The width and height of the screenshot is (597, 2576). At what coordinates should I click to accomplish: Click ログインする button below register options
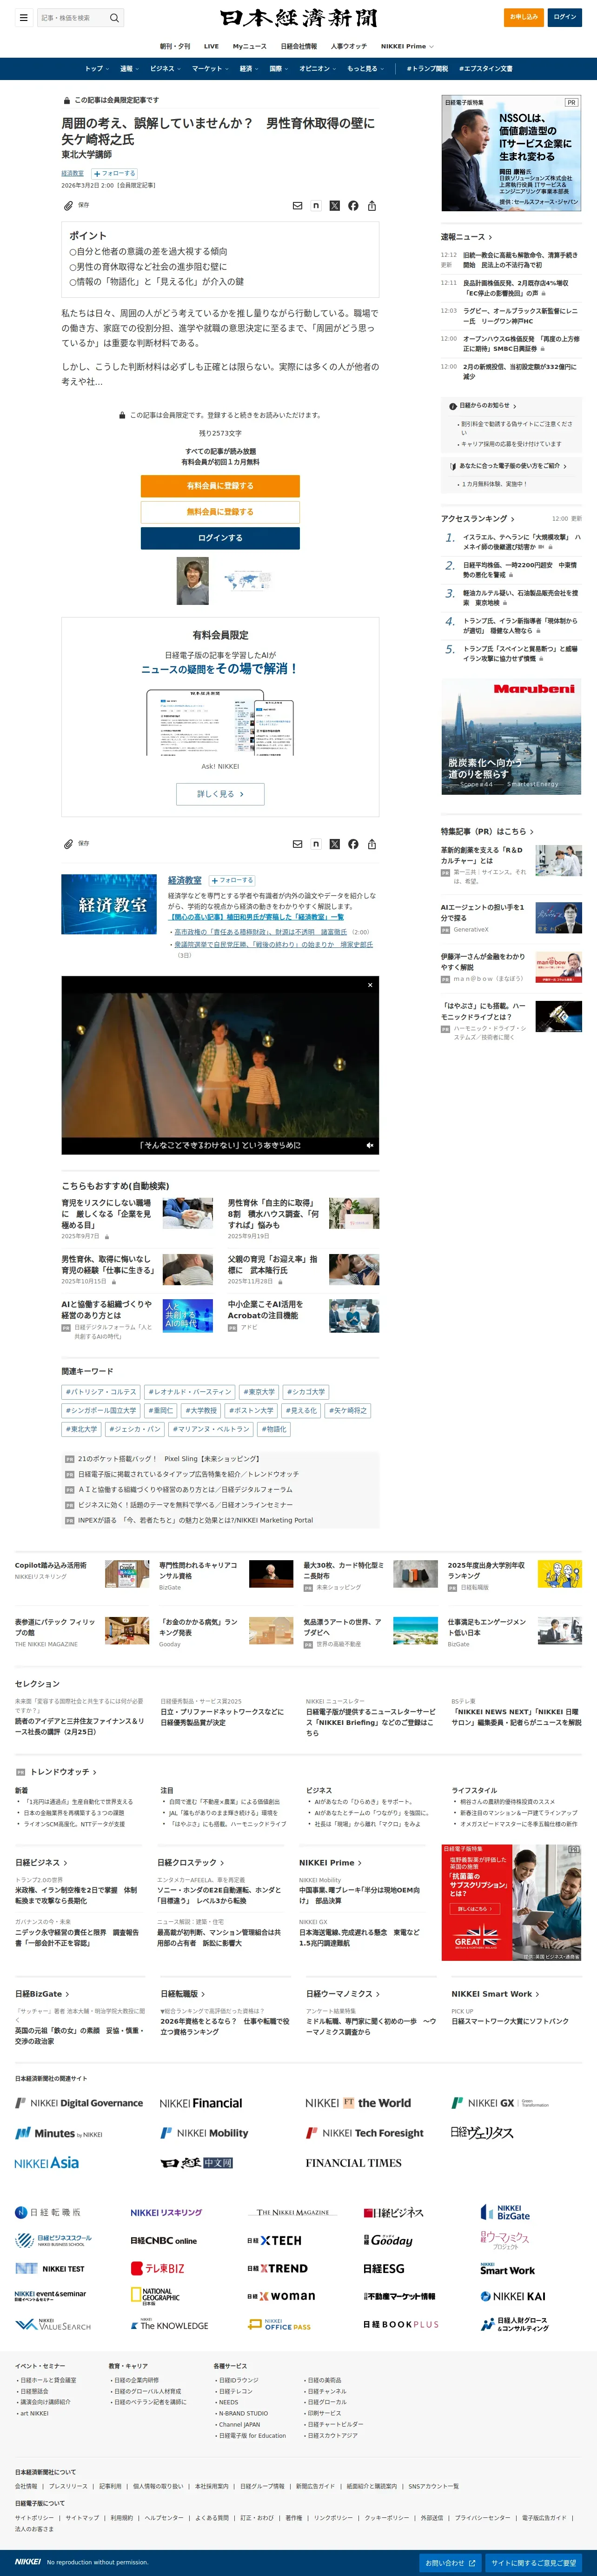pos(220,538)
